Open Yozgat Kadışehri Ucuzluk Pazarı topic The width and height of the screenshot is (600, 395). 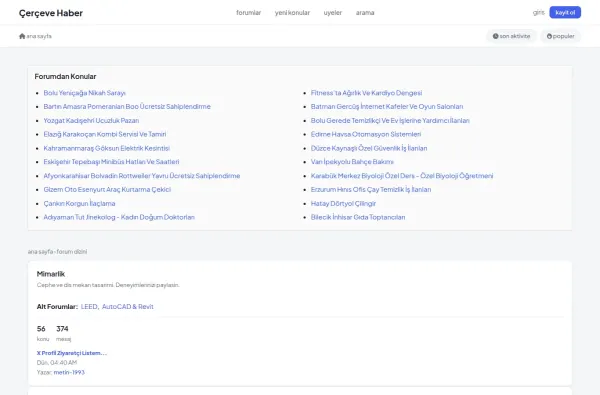(x=91, y=121)
